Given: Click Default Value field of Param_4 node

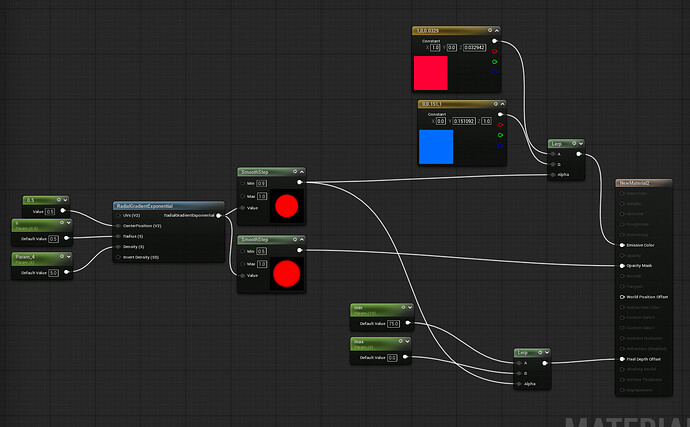Looking at the screenshot, I should coord(53,272).
